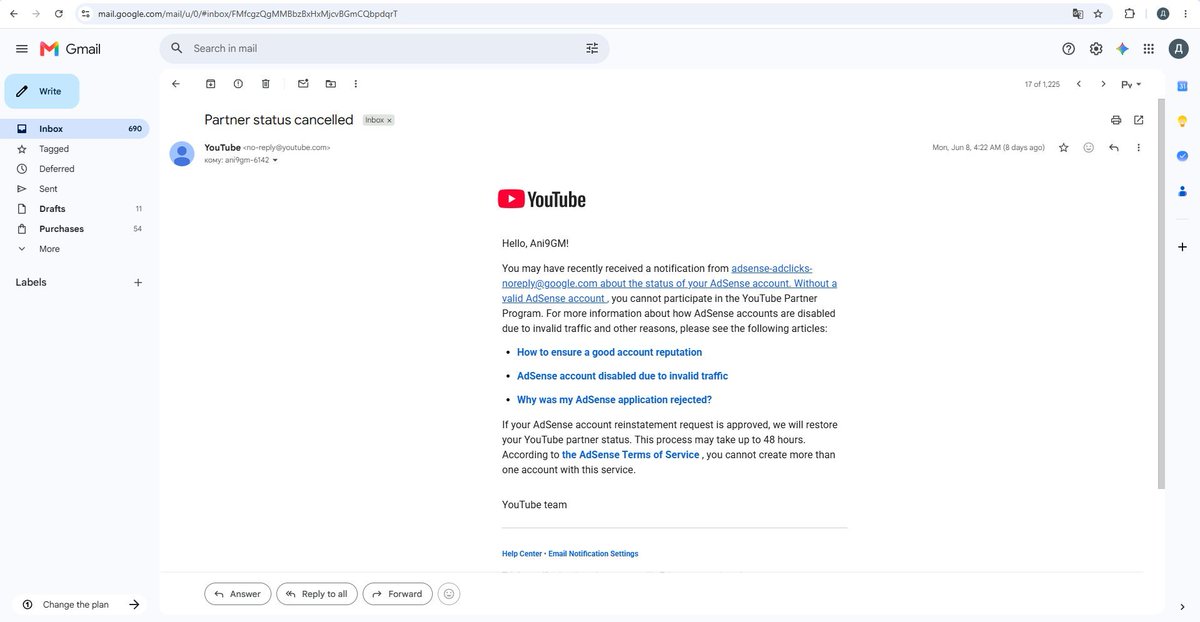Open the main menu hamburger icon
1200x622 pixels.
pyautogui.click(x=22, y=48)
